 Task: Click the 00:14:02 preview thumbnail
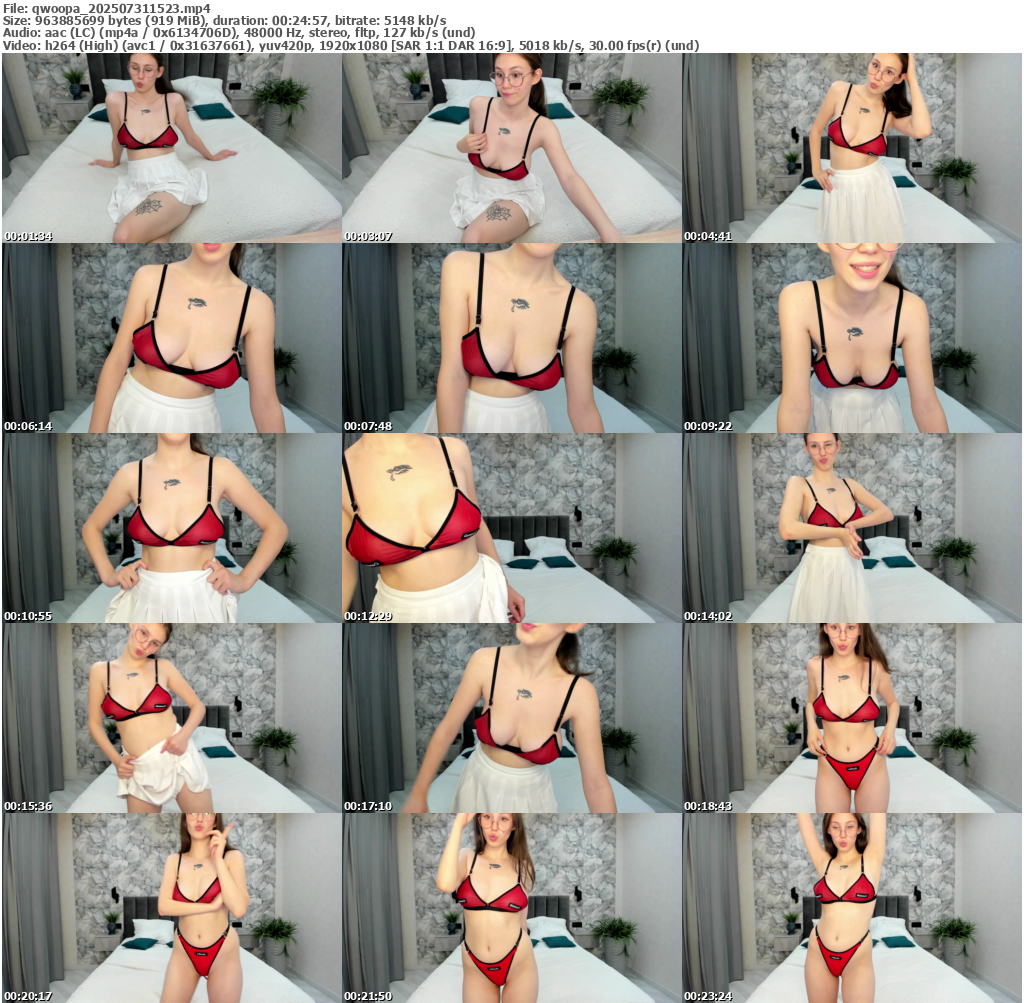click(x=852, y=528)
